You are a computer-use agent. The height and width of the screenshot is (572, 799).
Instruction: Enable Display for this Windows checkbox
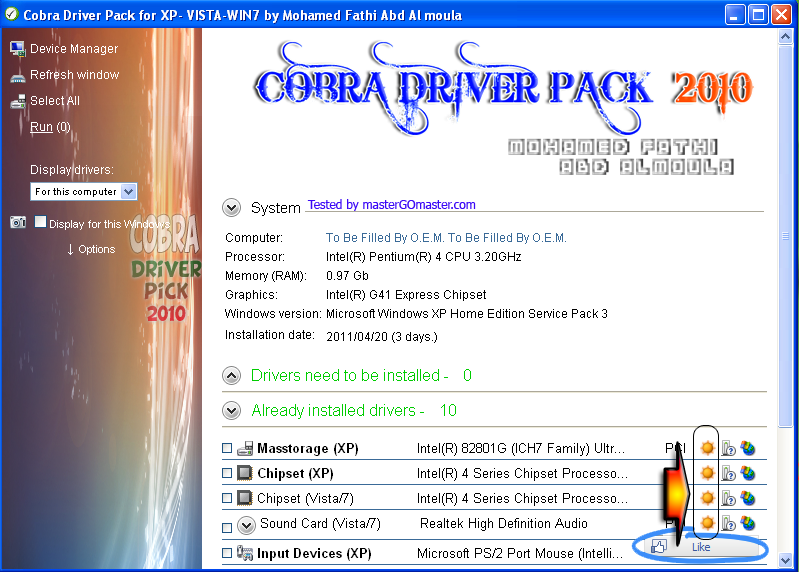[40, 222]
